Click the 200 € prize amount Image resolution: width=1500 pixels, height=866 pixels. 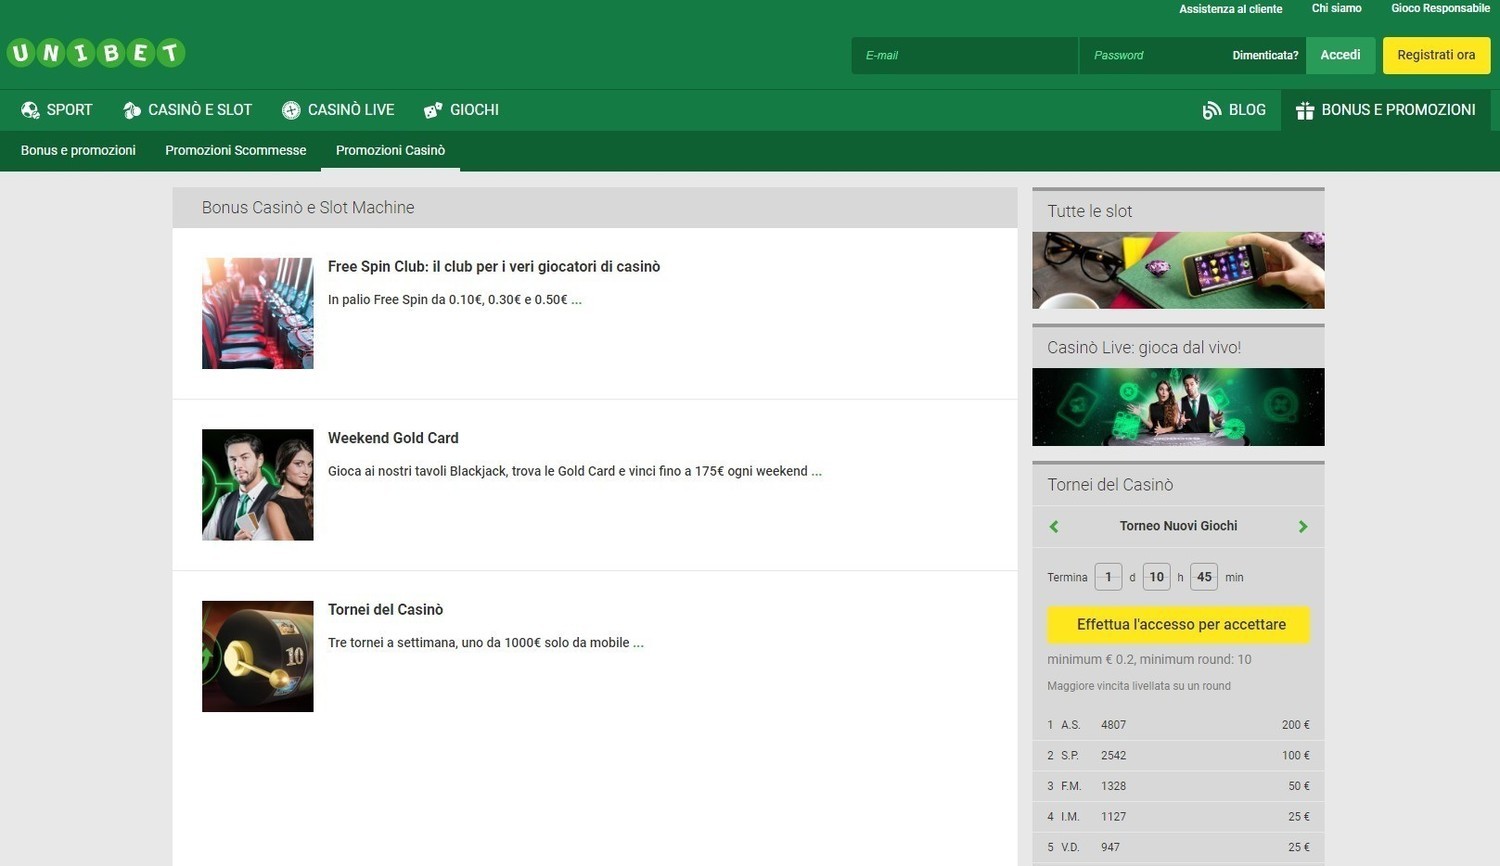point(1295,725)
